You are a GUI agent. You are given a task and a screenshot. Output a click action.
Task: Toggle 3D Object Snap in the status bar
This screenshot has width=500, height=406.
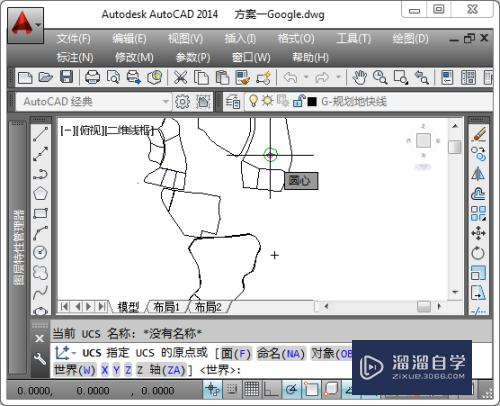coord(331,389)
